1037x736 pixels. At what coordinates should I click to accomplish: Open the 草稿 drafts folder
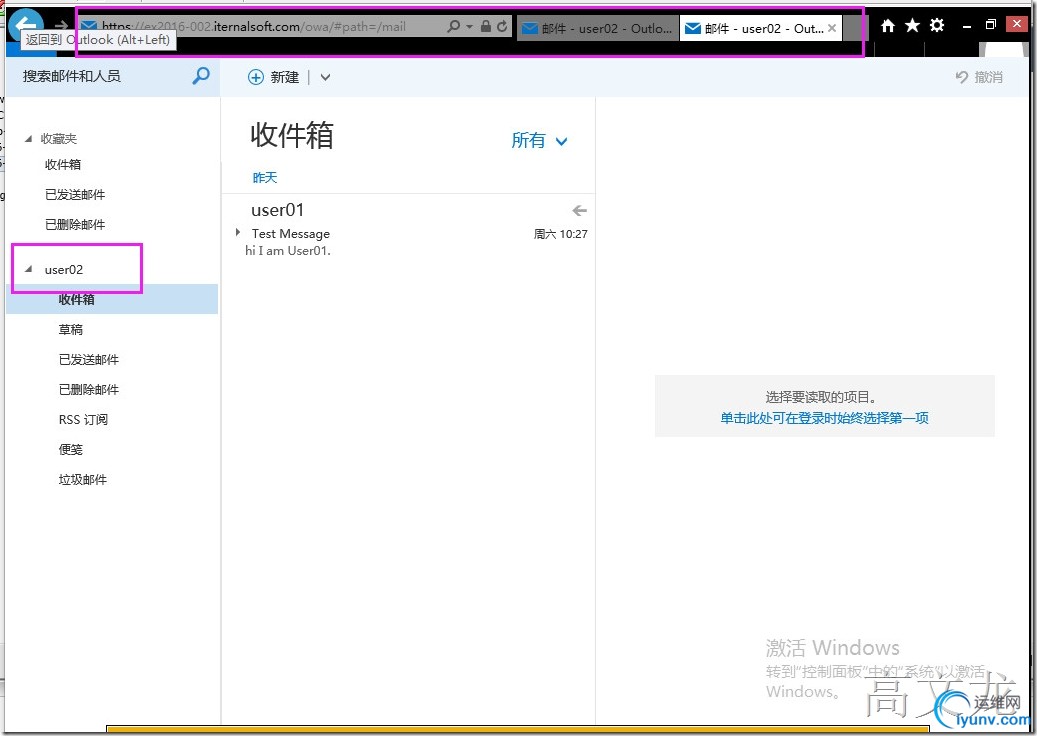pyautogui.click(x=71, y=329)
